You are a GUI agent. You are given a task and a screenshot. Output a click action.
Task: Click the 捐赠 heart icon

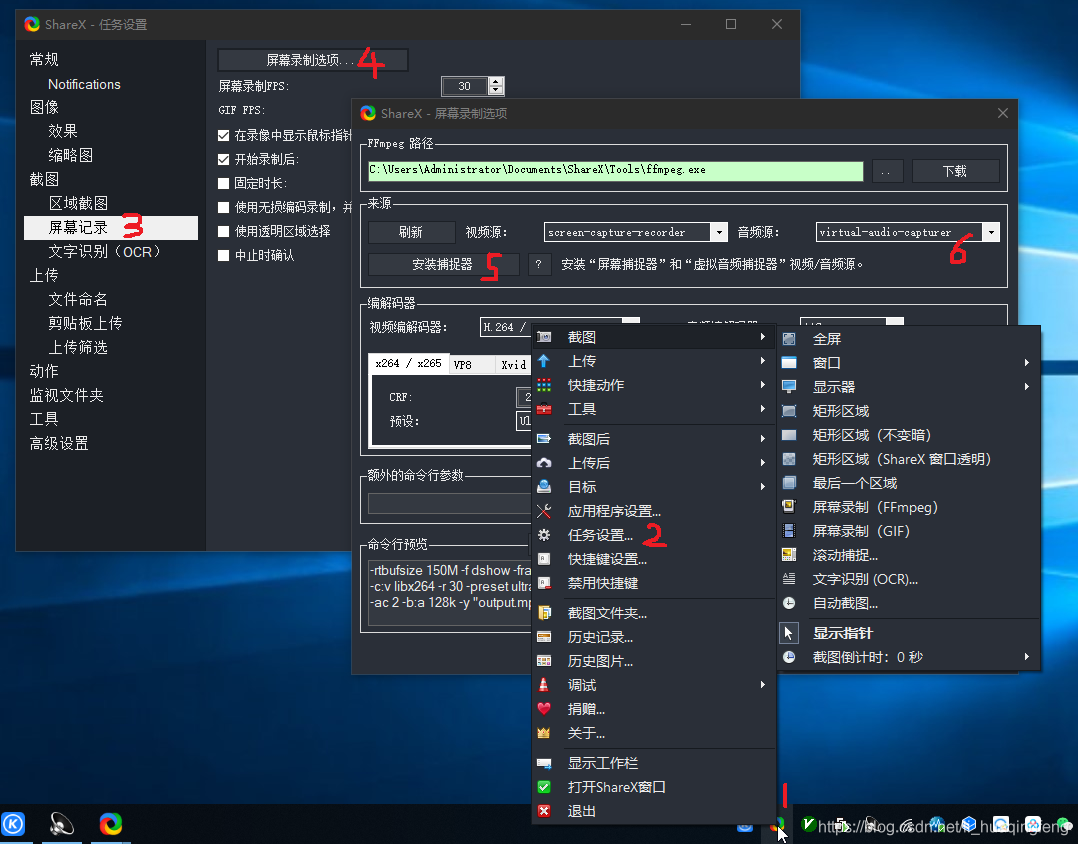[x=544, y=709]
